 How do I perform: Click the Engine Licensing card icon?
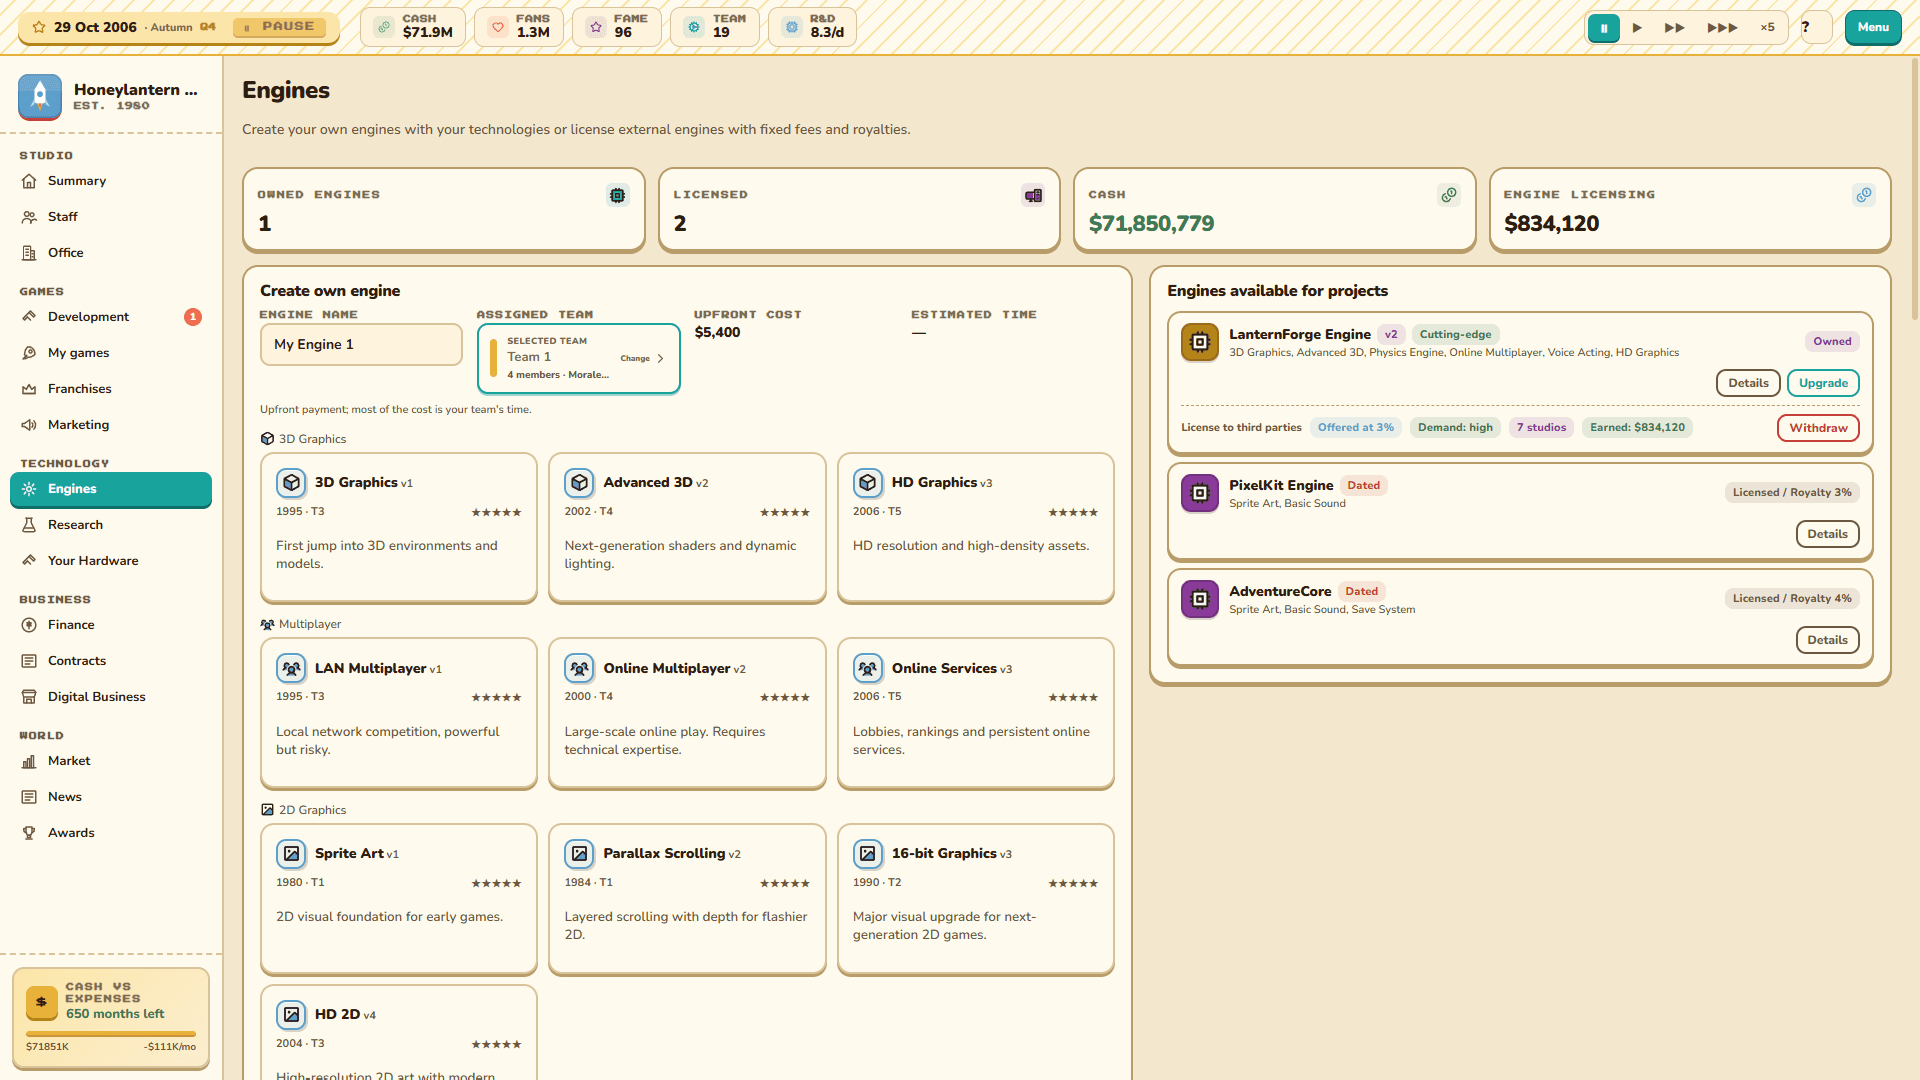1864,195
